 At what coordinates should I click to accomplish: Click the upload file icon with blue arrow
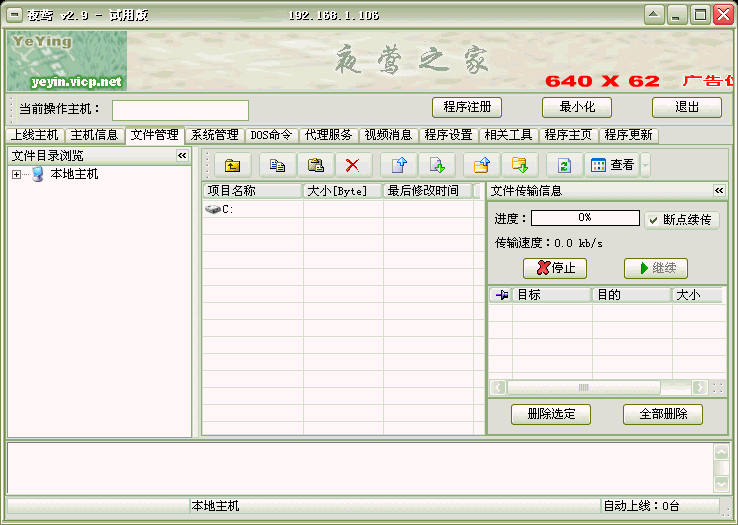tap(399, 166)
